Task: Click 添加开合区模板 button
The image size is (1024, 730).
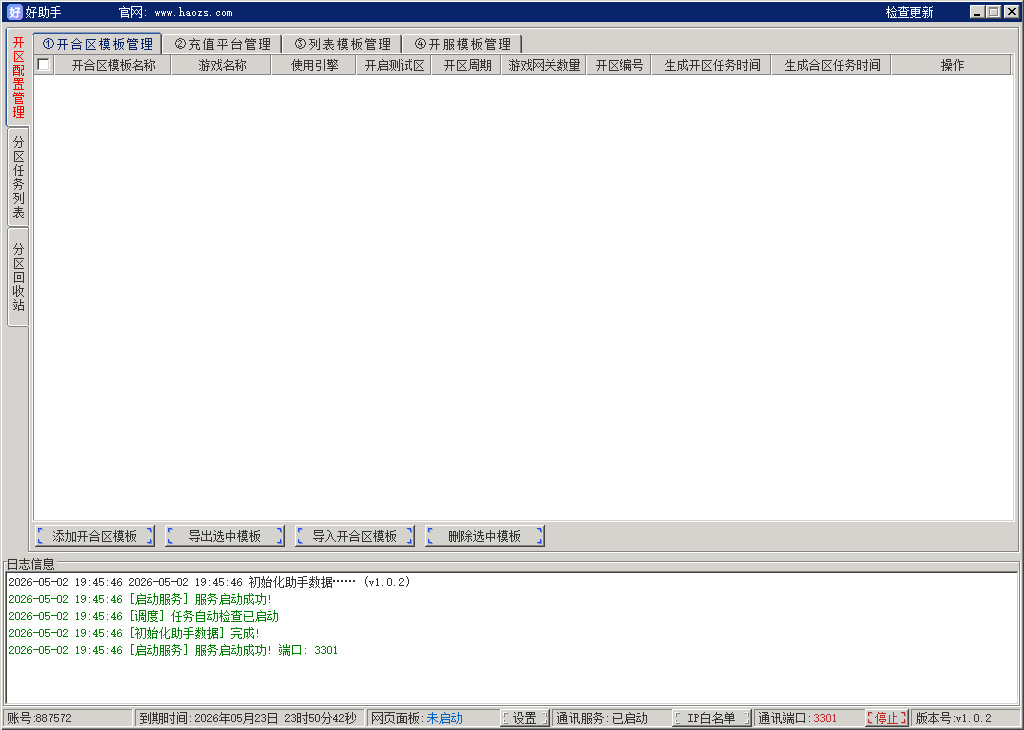Action: tap(95, 536)
